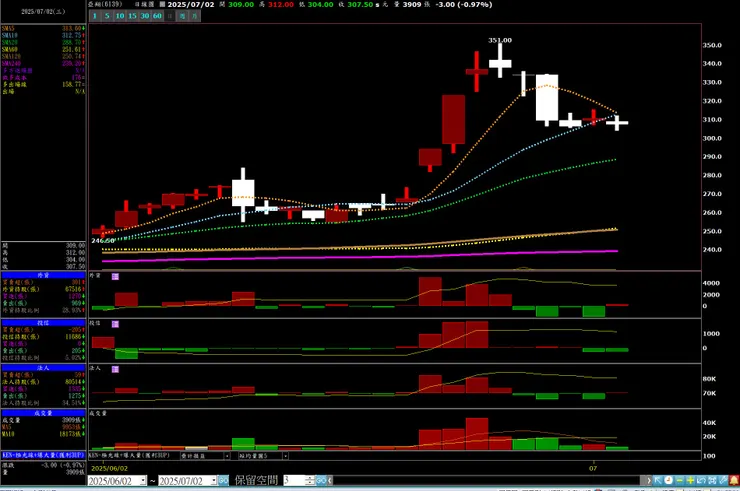Open settings icon in the 法人 indicator panel

point(115,369)
